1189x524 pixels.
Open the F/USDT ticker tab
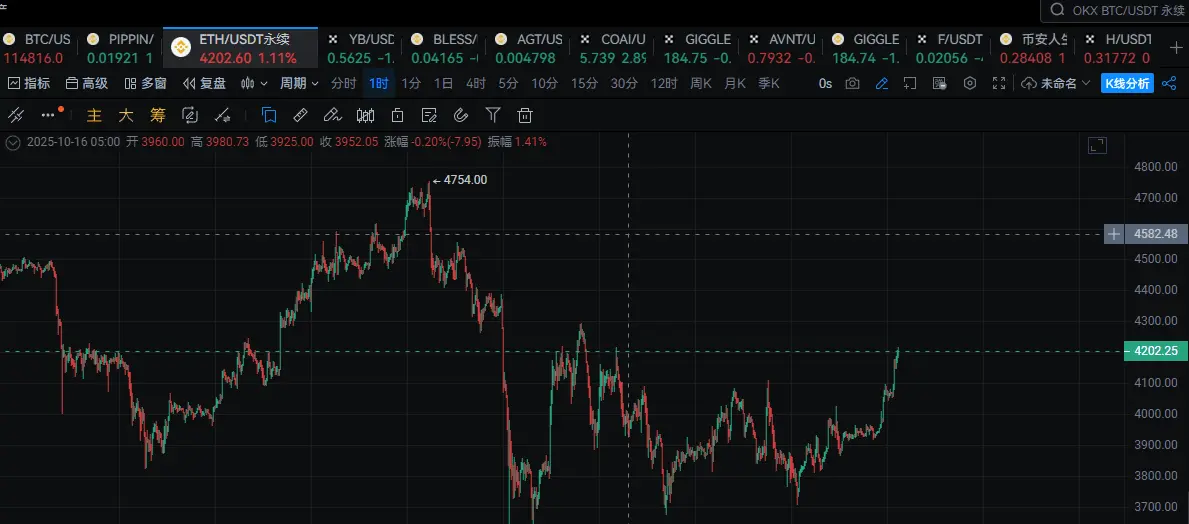pyautogui.click(x=951, y=49)
